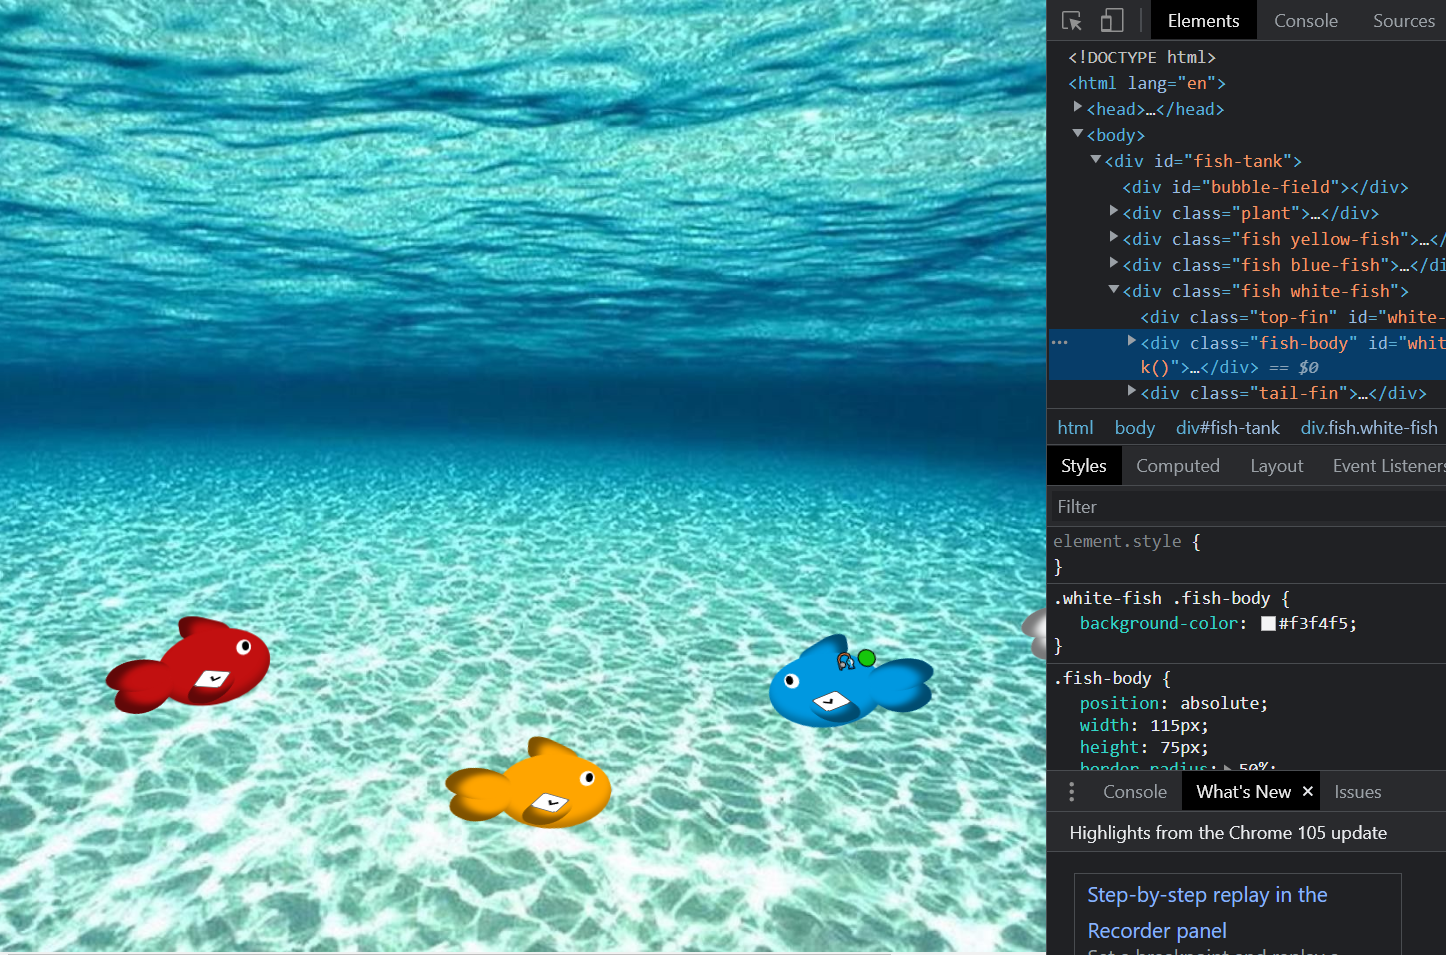Switch to the drawer Console tab

[x=1135, y=792]
